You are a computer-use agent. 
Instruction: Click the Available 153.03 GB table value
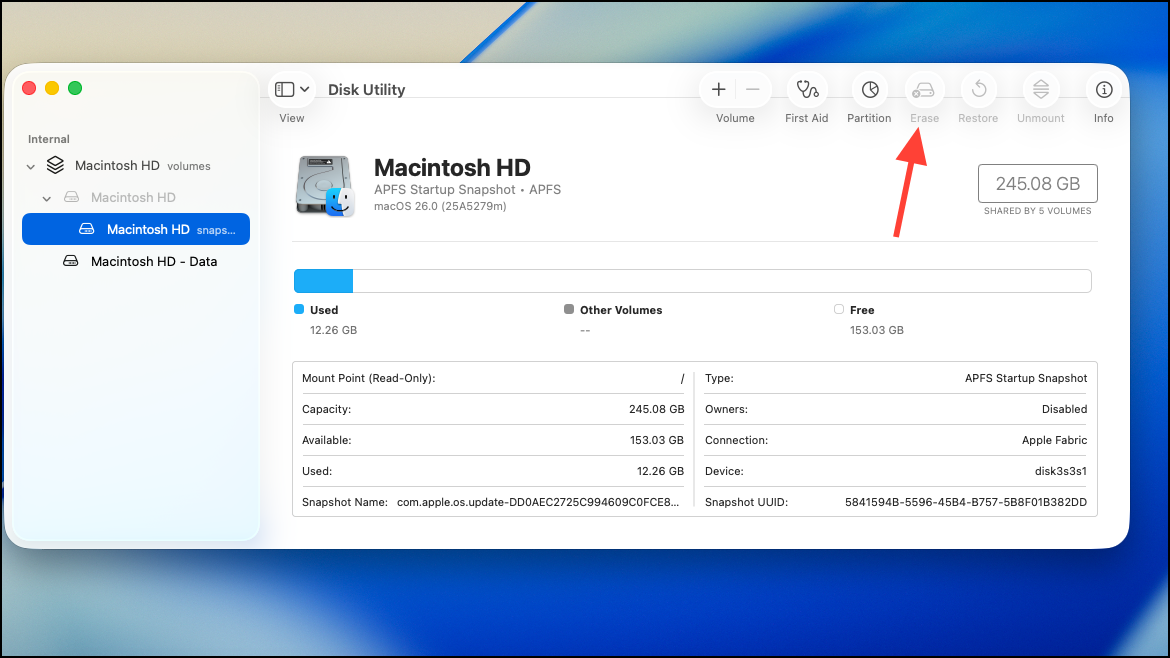click(657, 440)
